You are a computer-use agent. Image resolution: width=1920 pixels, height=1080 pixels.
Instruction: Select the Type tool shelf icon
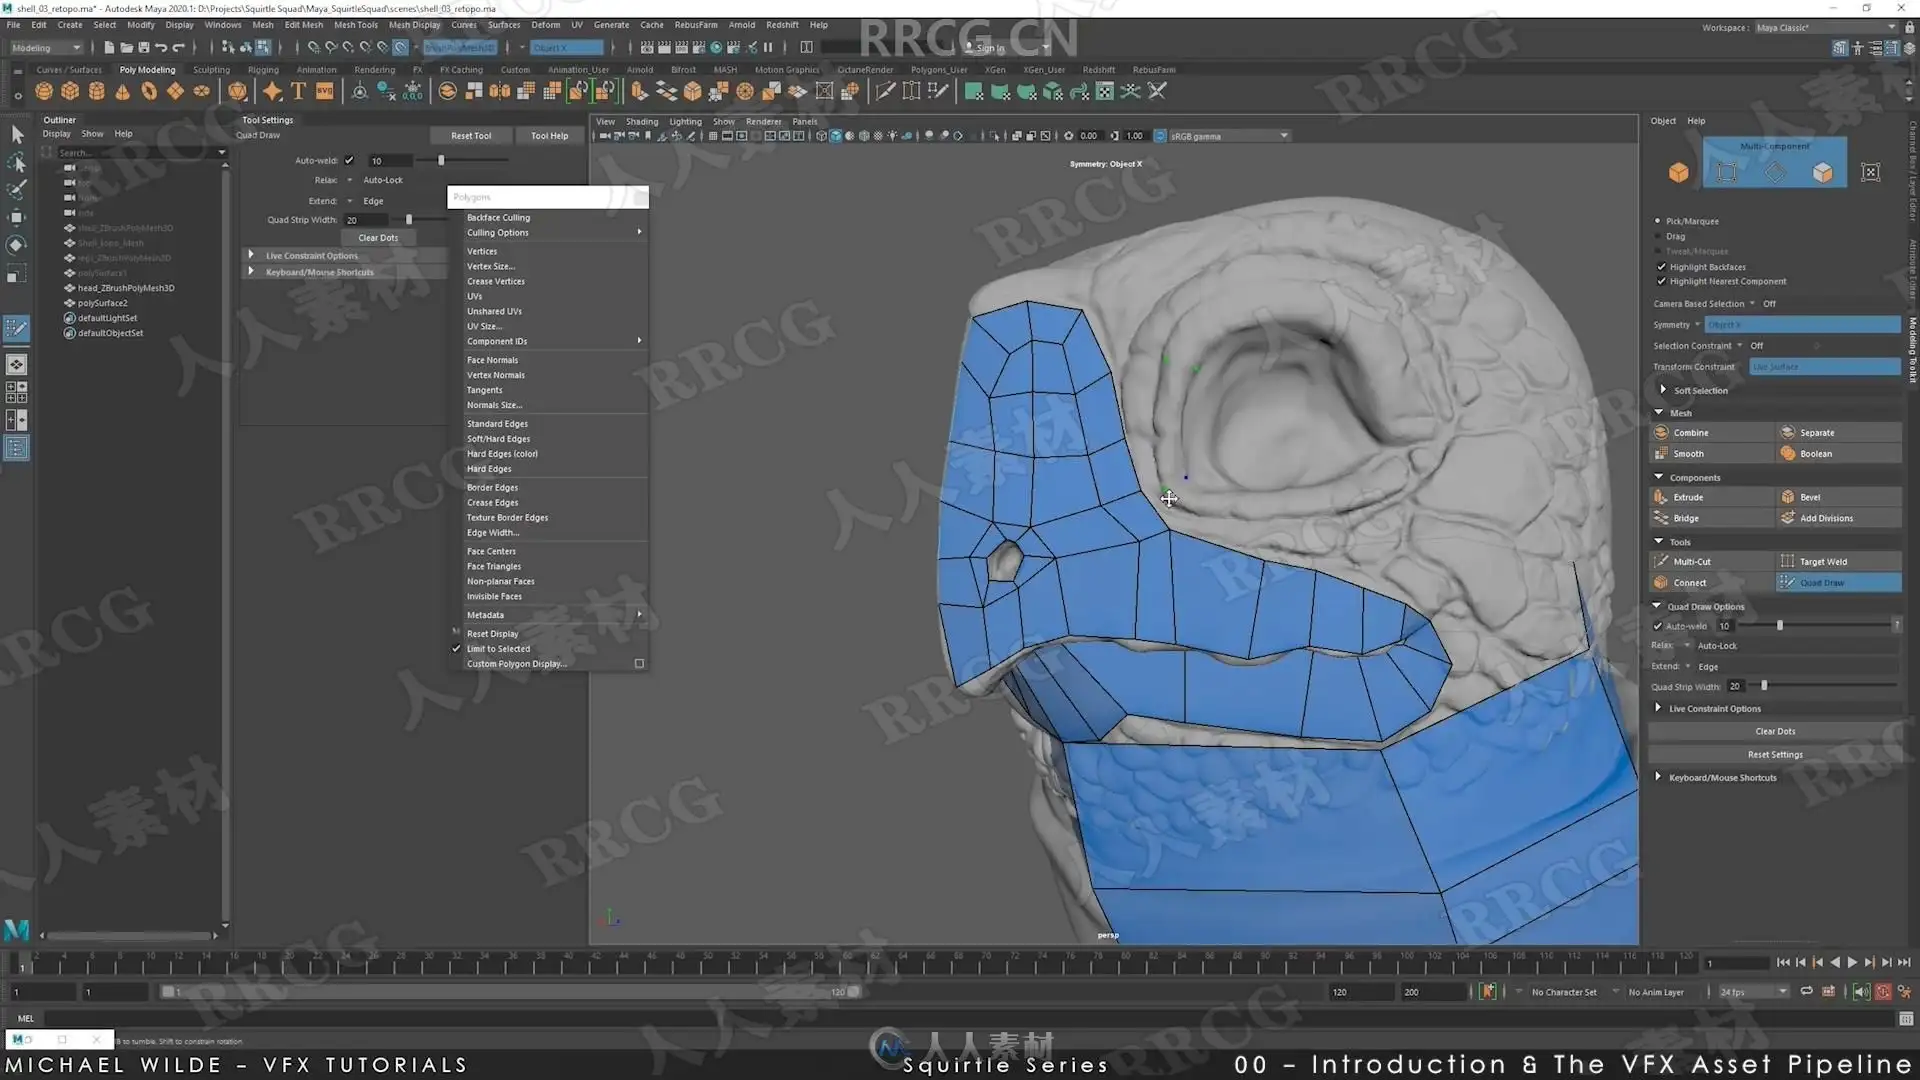tap(298, 92)
